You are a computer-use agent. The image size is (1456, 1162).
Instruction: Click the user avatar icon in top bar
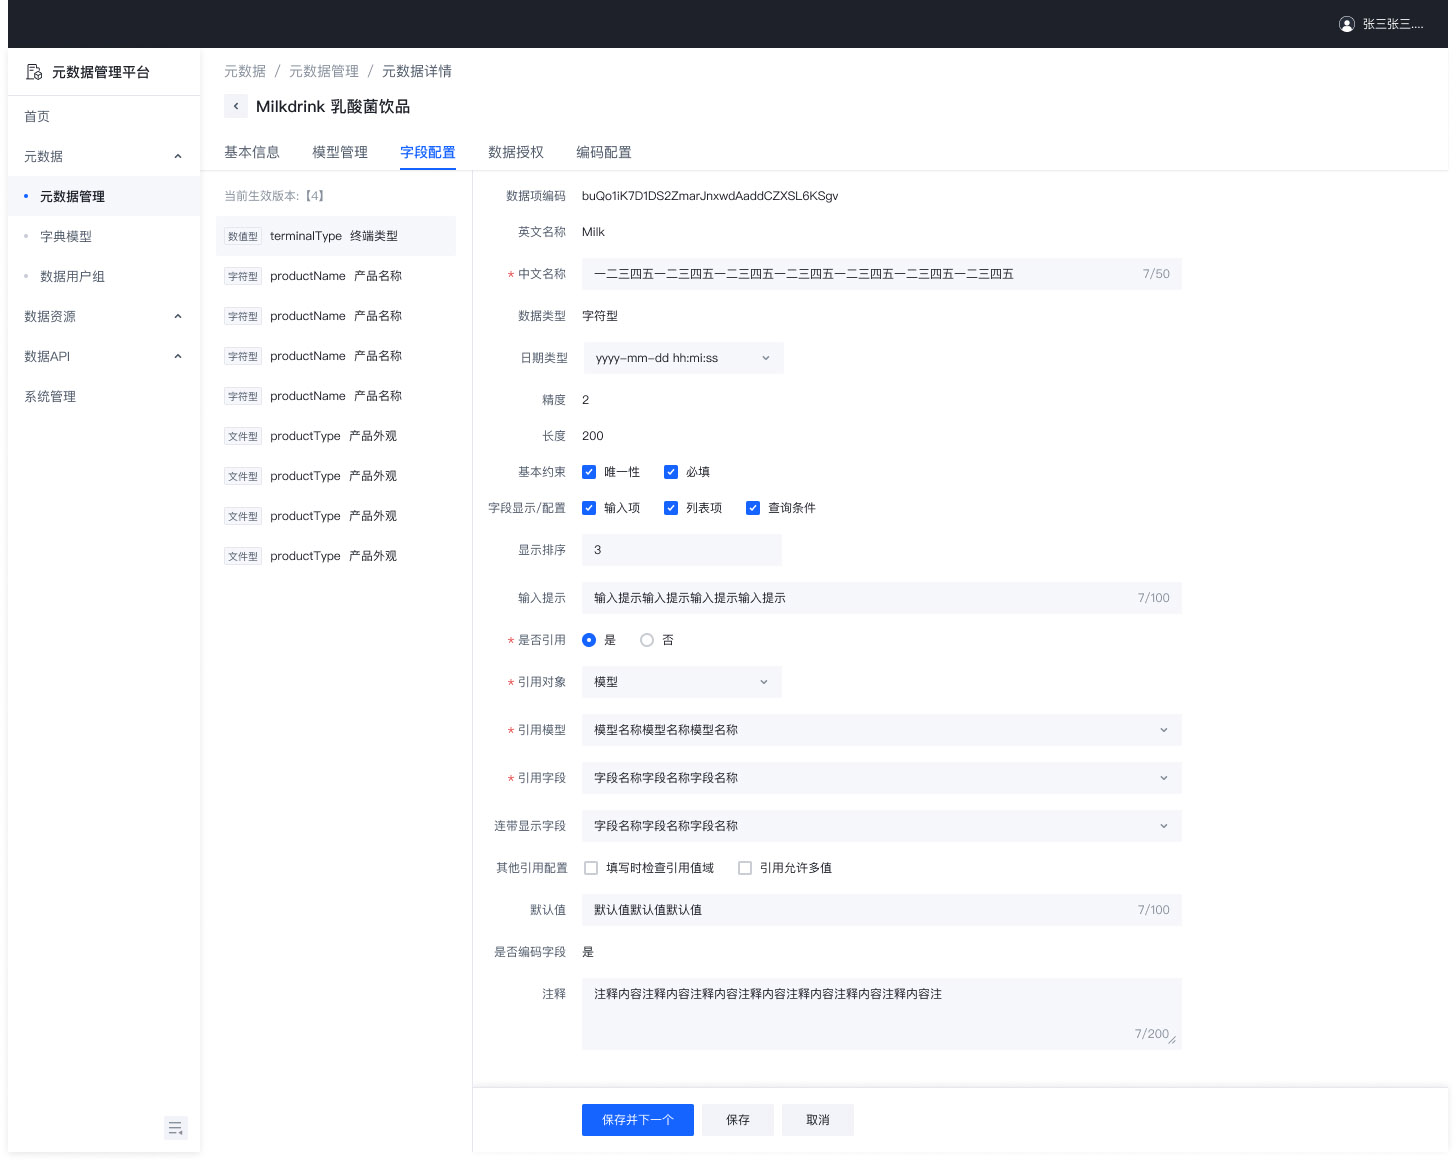[1347, 24]
